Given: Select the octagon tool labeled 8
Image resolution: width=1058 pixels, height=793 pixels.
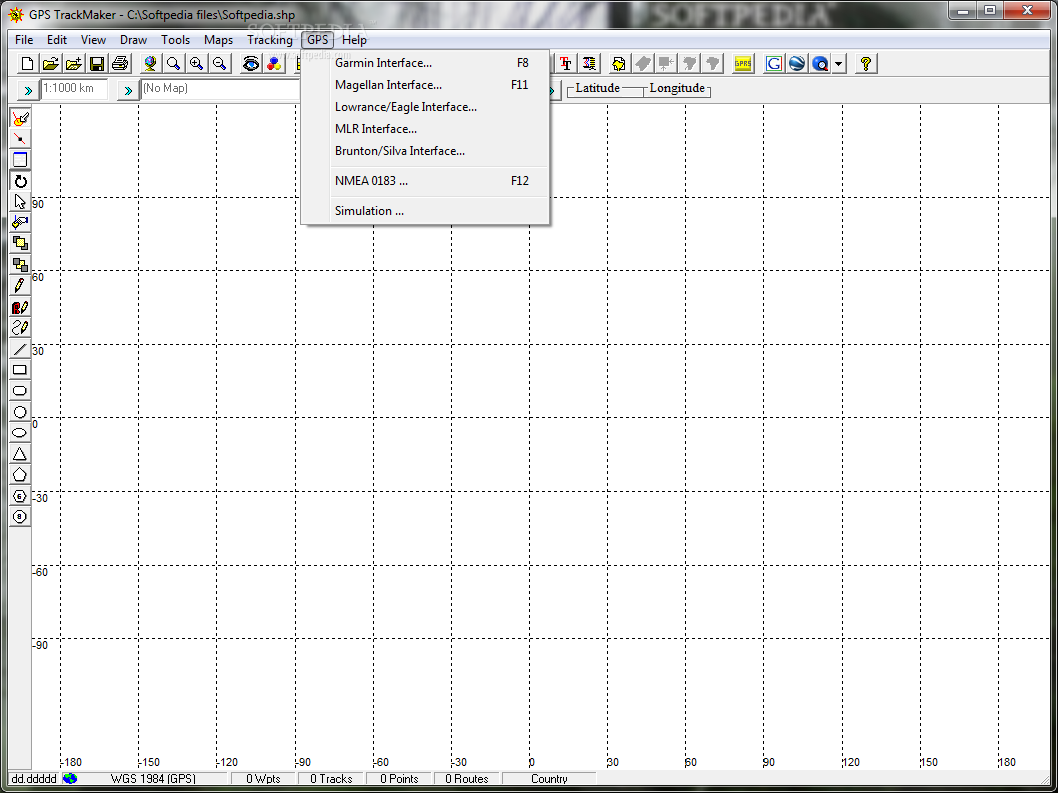Looking at the screenshot, I should pyautogui.click(x=20, y=516).
